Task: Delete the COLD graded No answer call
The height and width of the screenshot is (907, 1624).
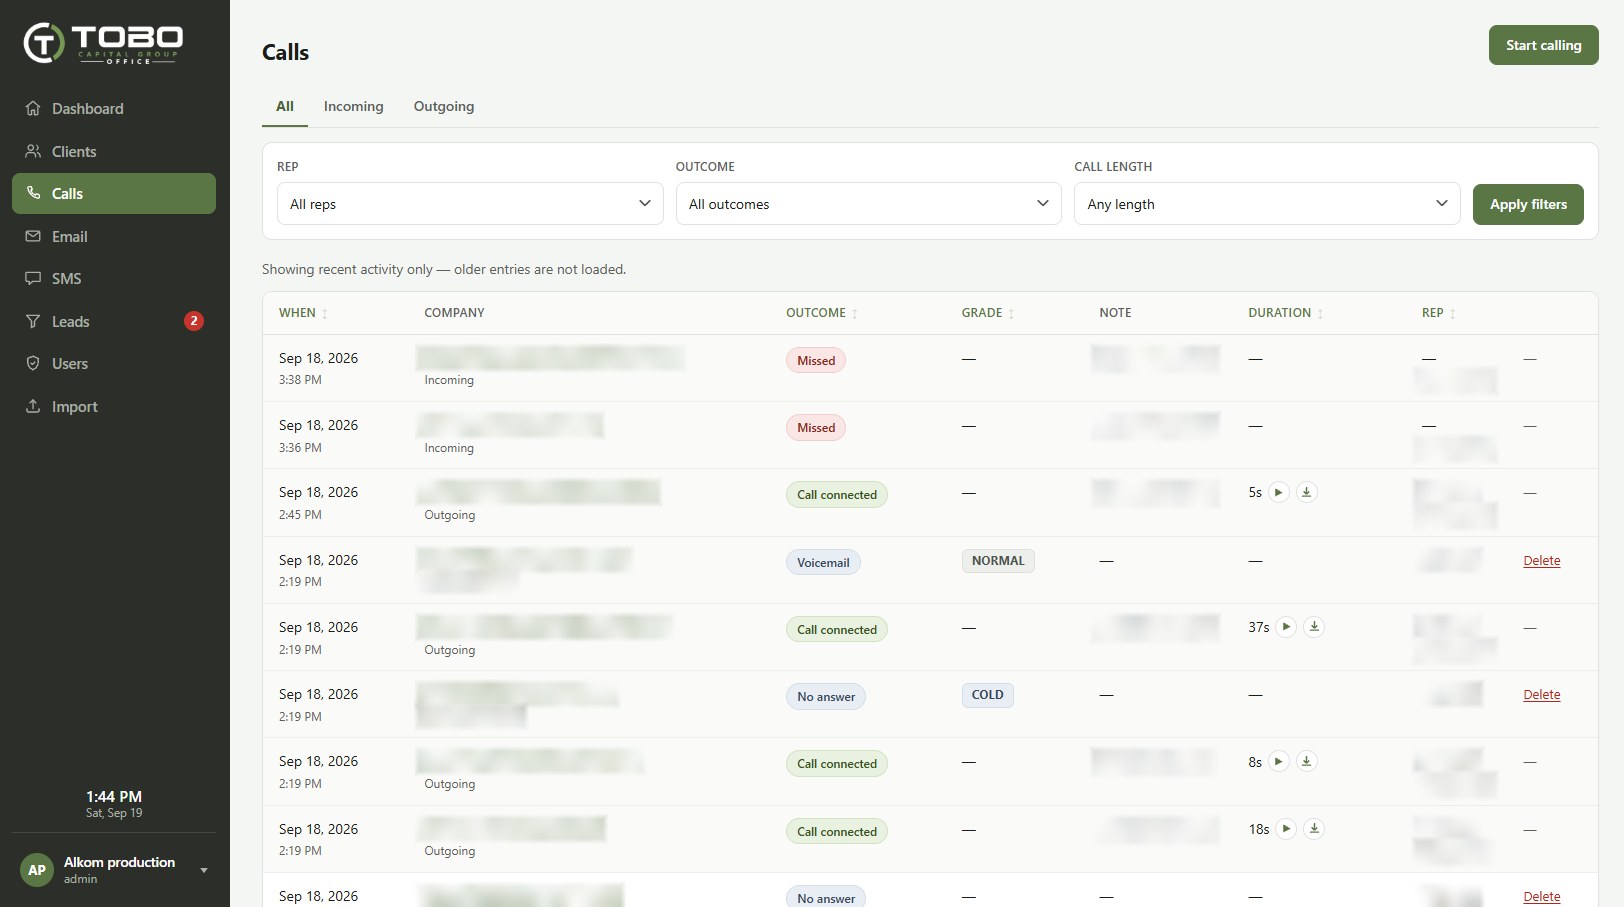Action: pos(1541,695)
